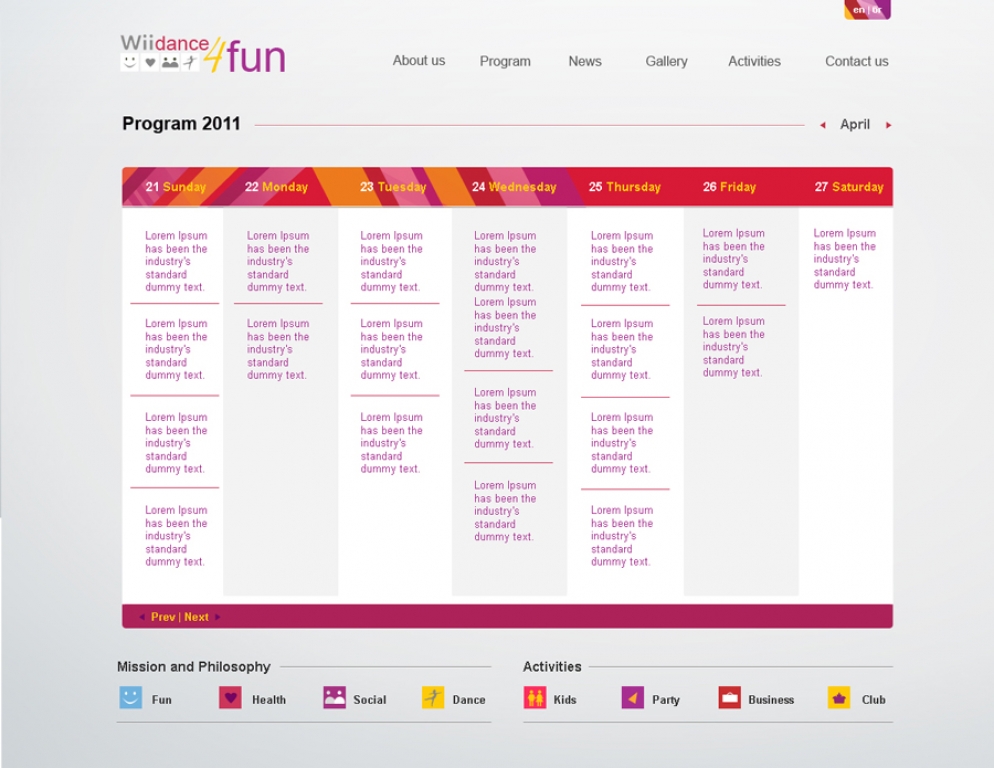This screenshot has height=768, width=994.
Task: Click the 'Business' label text
Action: (771, 700)
